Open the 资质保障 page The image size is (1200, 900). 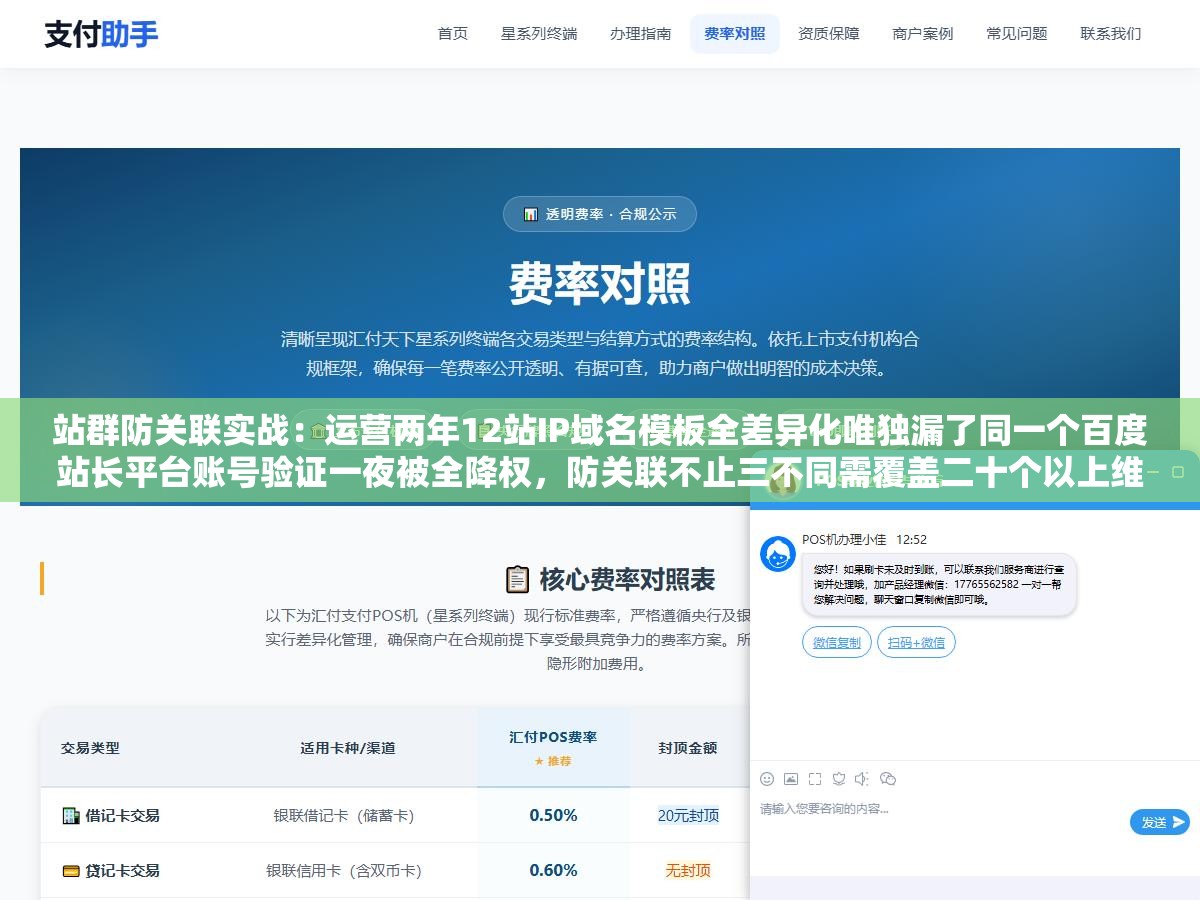(829, 34)
